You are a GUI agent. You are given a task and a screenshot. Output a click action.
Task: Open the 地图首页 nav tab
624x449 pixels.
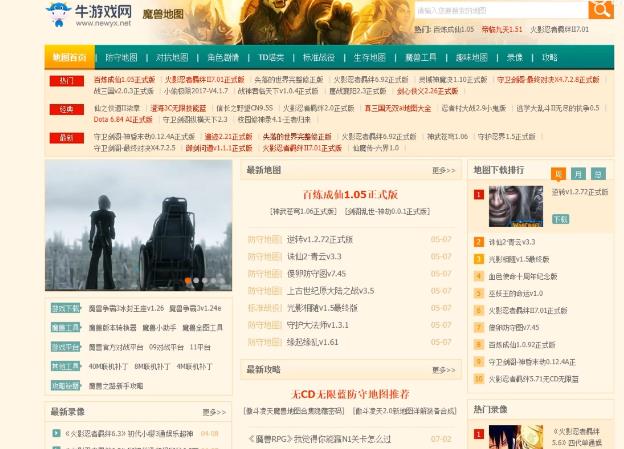(70, 57)
